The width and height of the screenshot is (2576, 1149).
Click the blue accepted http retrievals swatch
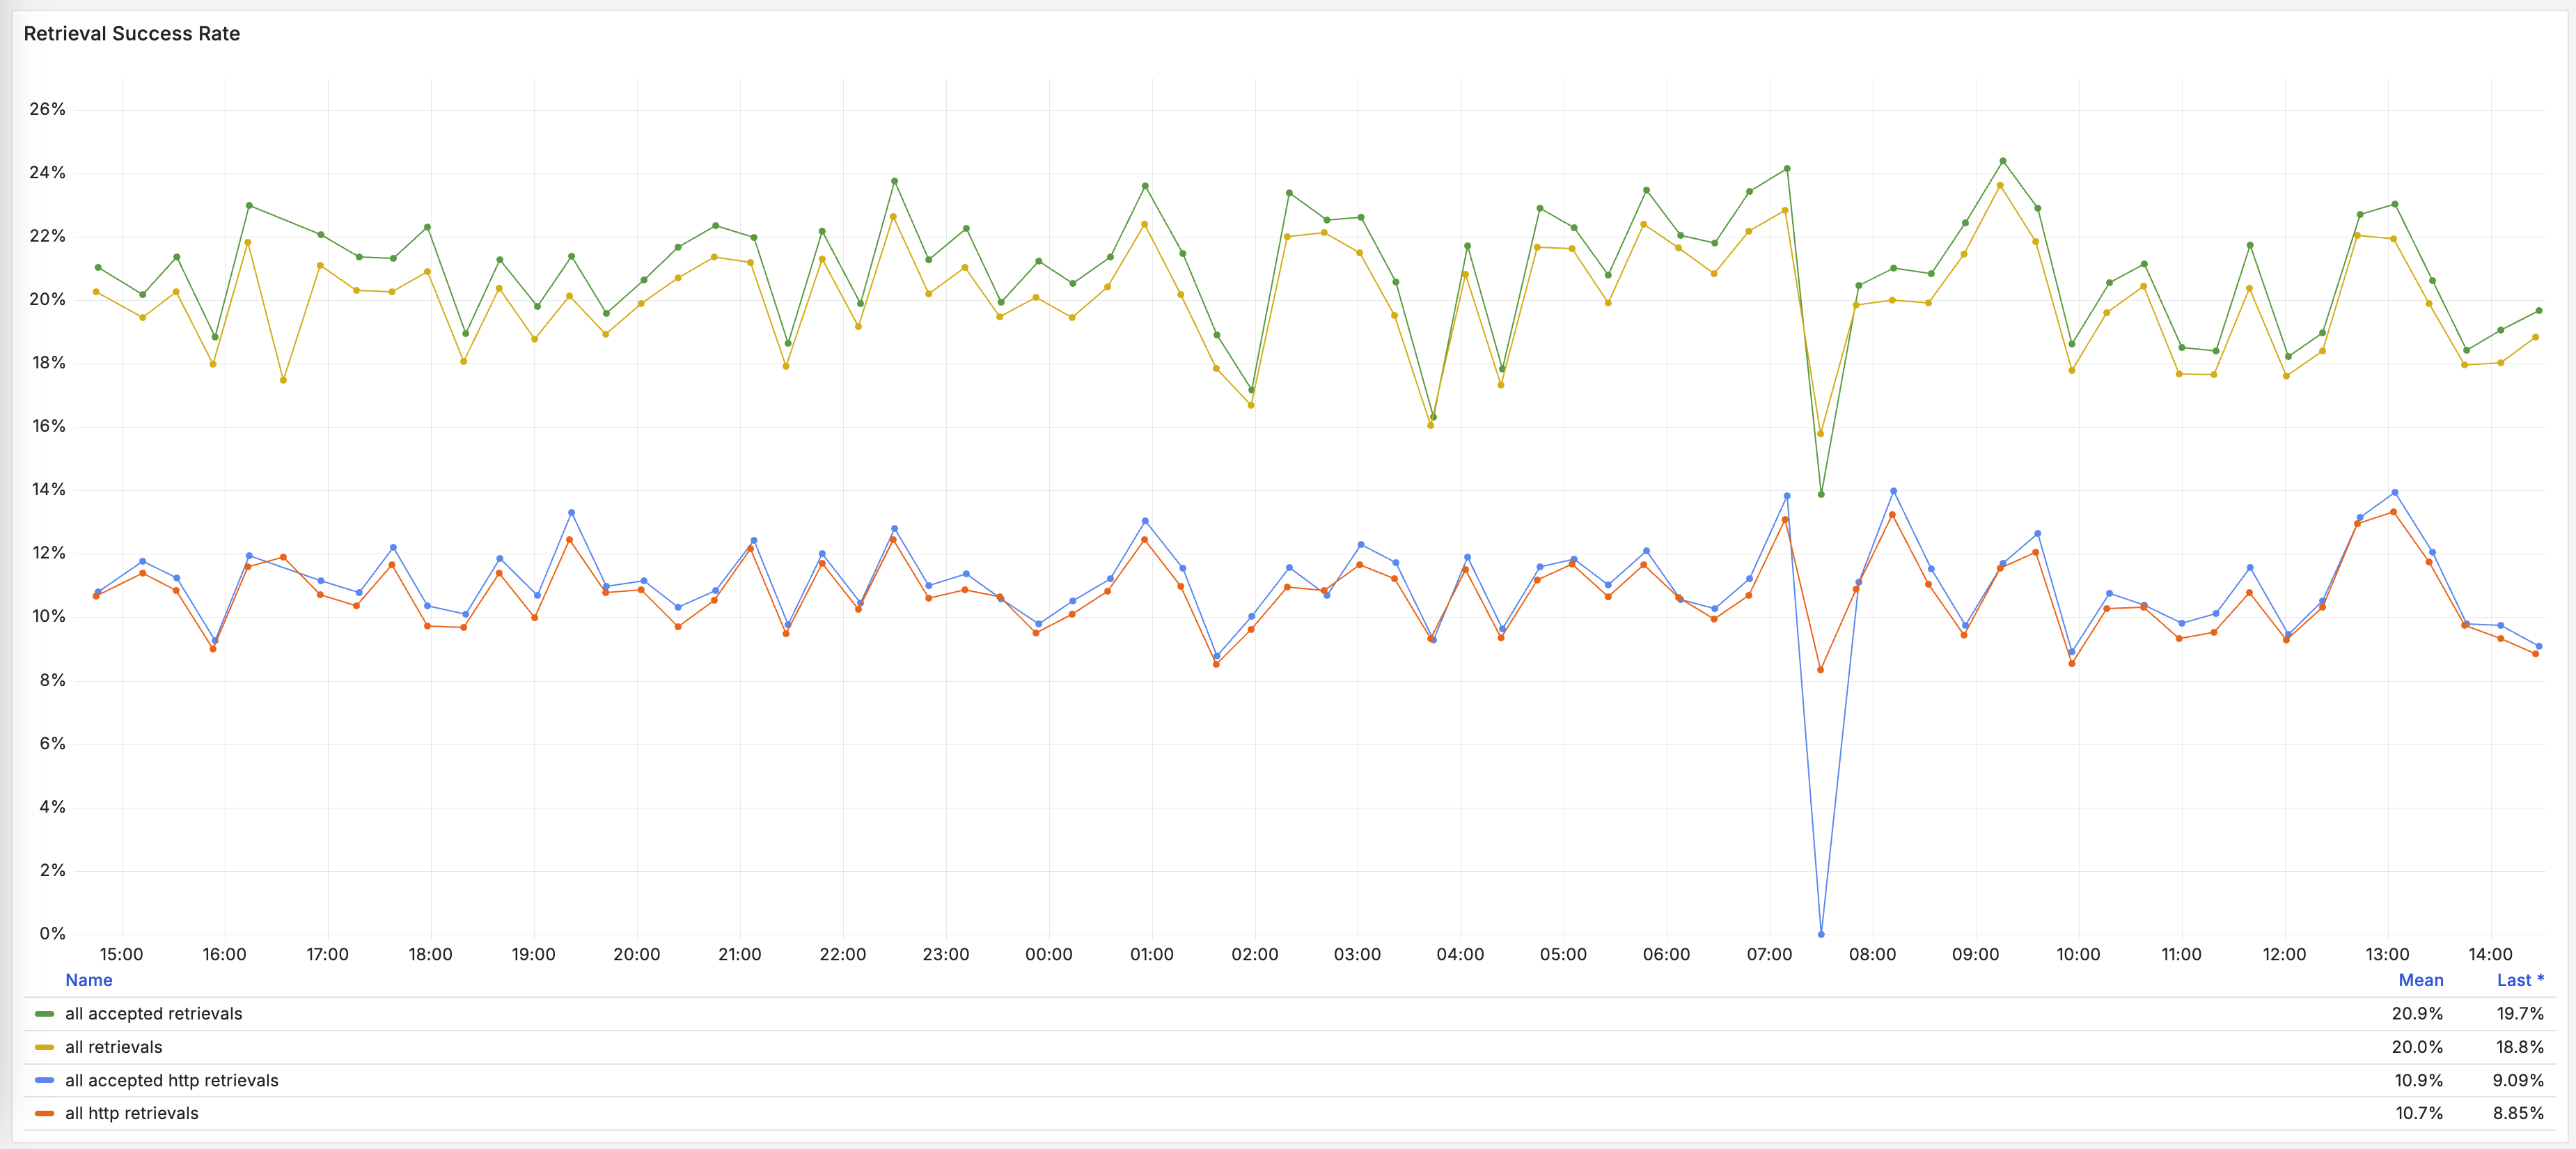(x=44, y=1080)
